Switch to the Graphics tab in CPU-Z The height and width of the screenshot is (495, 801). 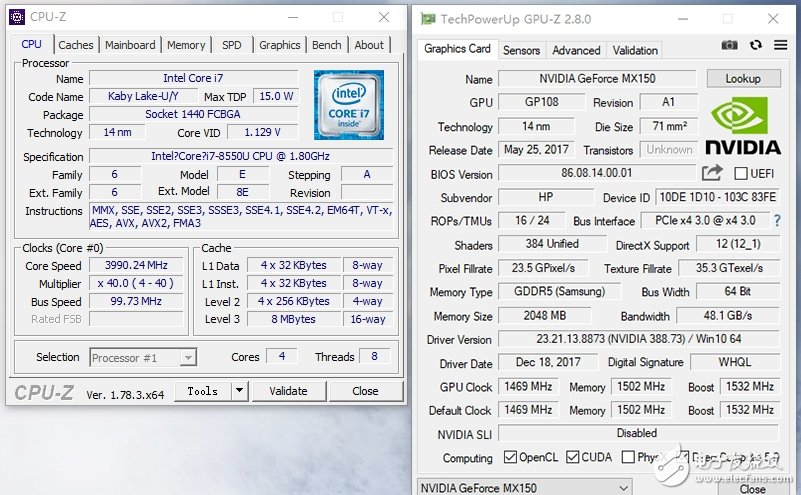279,45
